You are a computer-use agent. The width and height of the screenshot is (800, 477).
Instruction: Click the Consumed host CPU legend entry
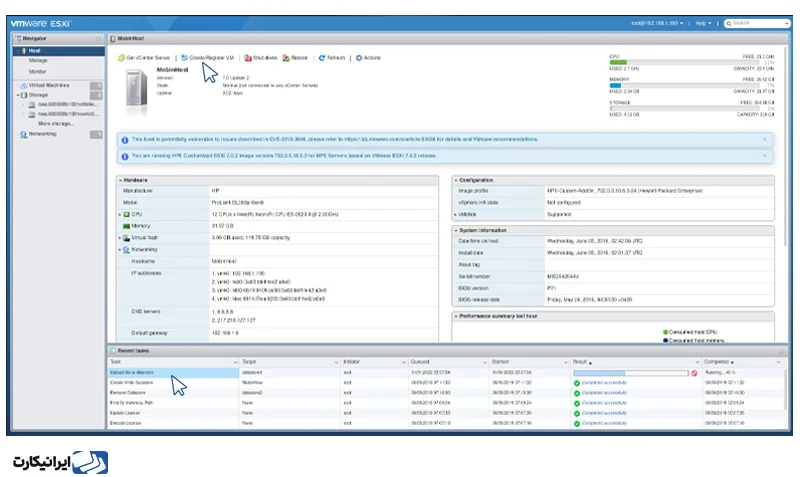pyautogui.click(x=689, y=333)
